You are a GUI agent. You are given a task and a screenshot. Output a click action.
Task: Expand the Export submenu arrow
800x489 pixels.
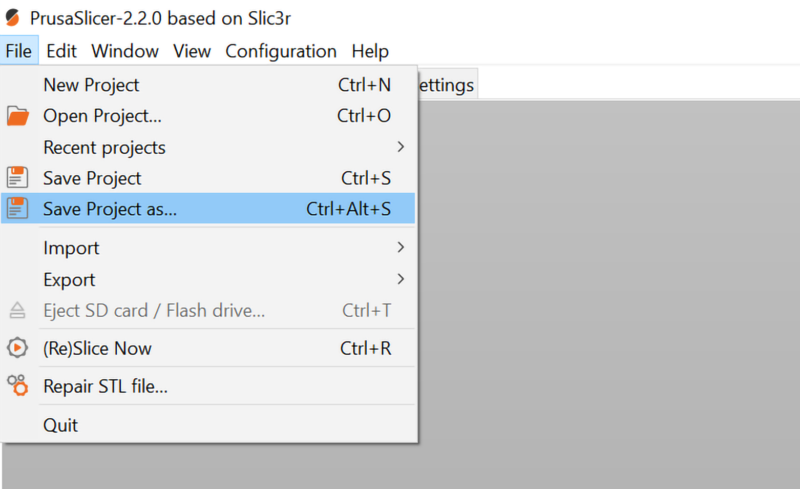point(401,279)
